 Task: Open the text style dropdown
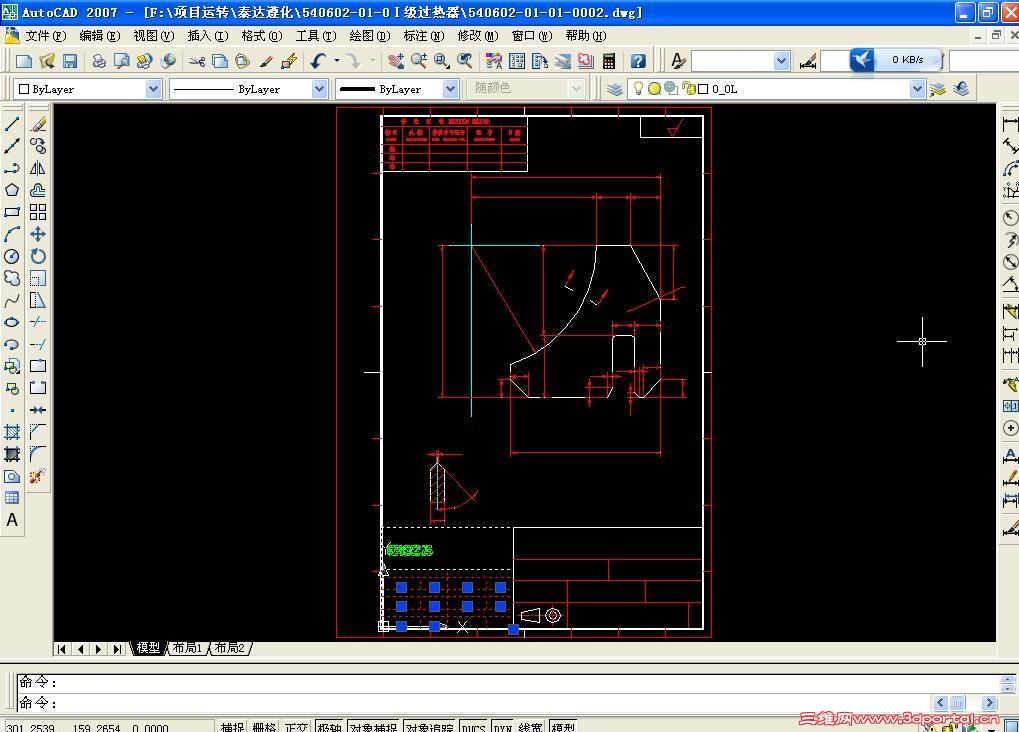[782, 61]
